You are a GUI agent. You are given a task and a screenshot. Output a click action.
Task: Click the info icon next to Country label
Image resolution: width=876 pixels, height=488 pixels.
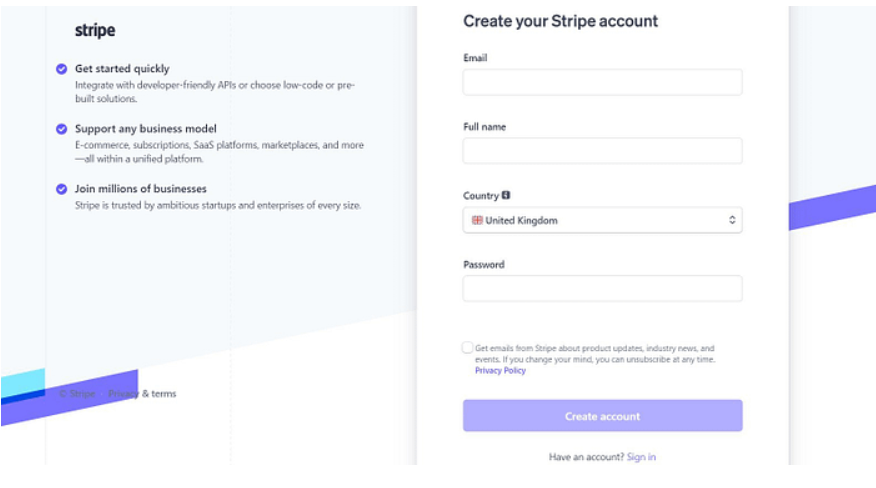506,195
